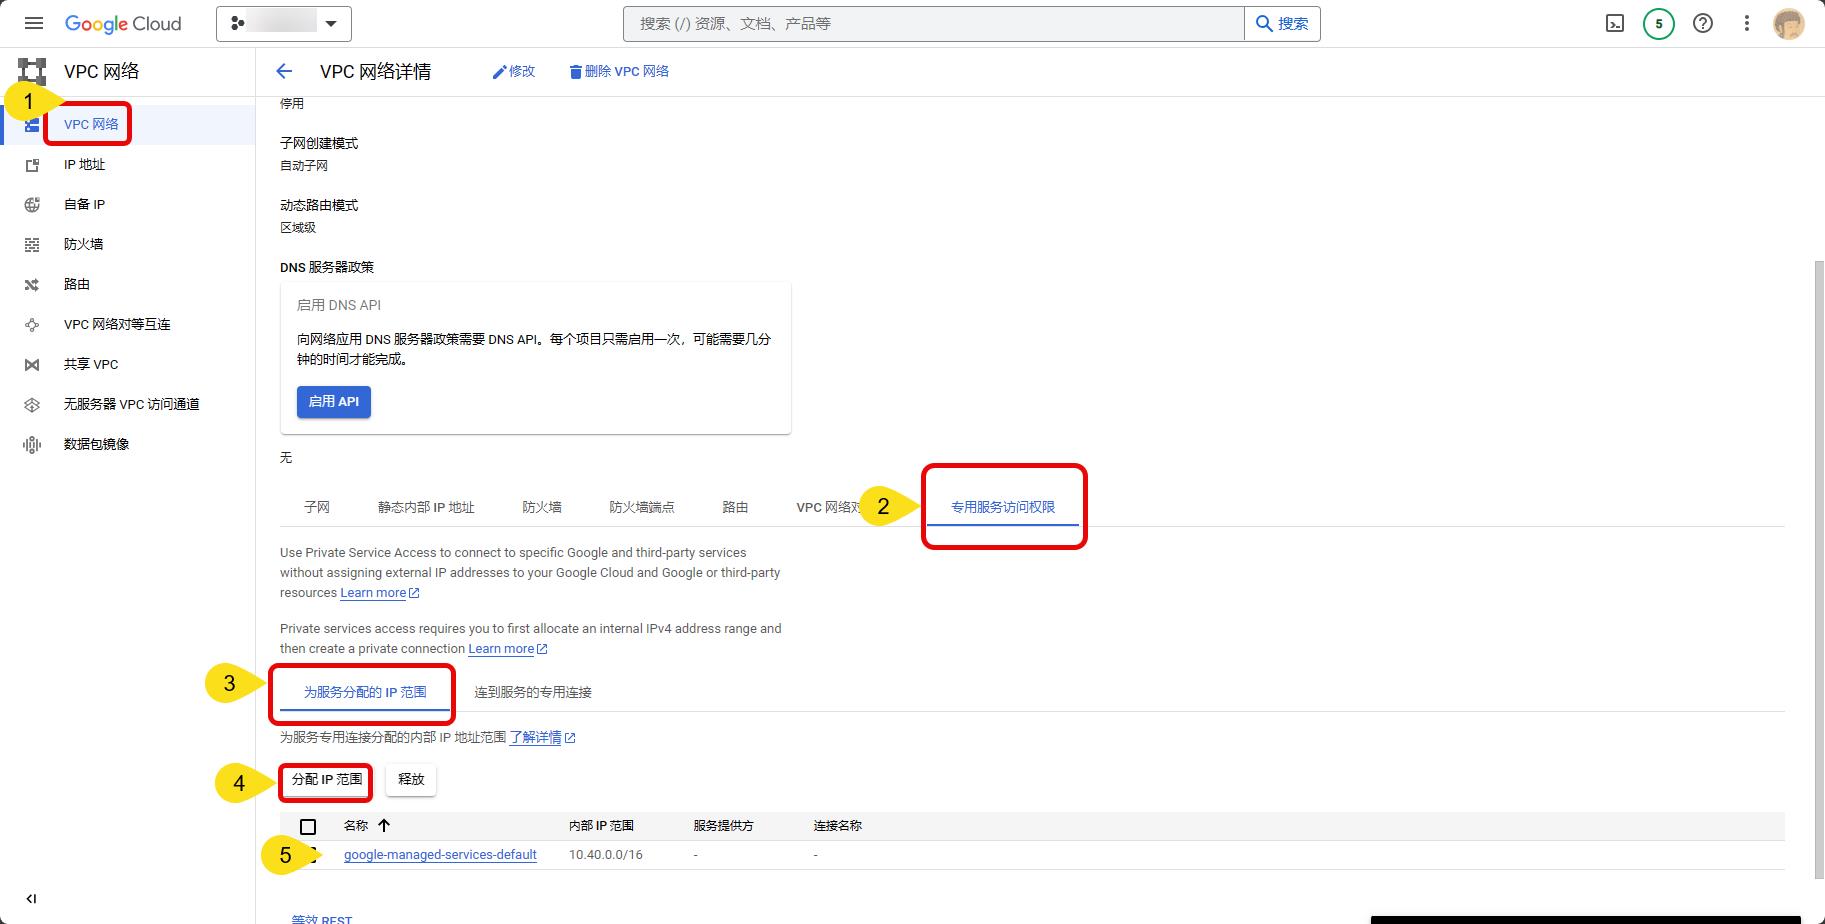Click the user account avatar

click(x=1788, y=24)
